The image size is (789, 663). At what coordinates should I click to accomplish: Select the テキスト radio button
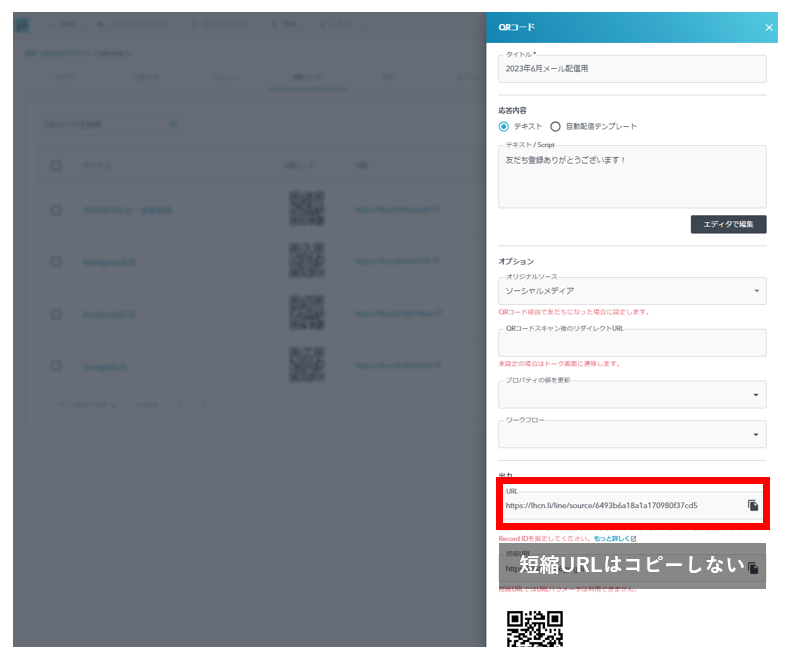(x=504, y=127)
